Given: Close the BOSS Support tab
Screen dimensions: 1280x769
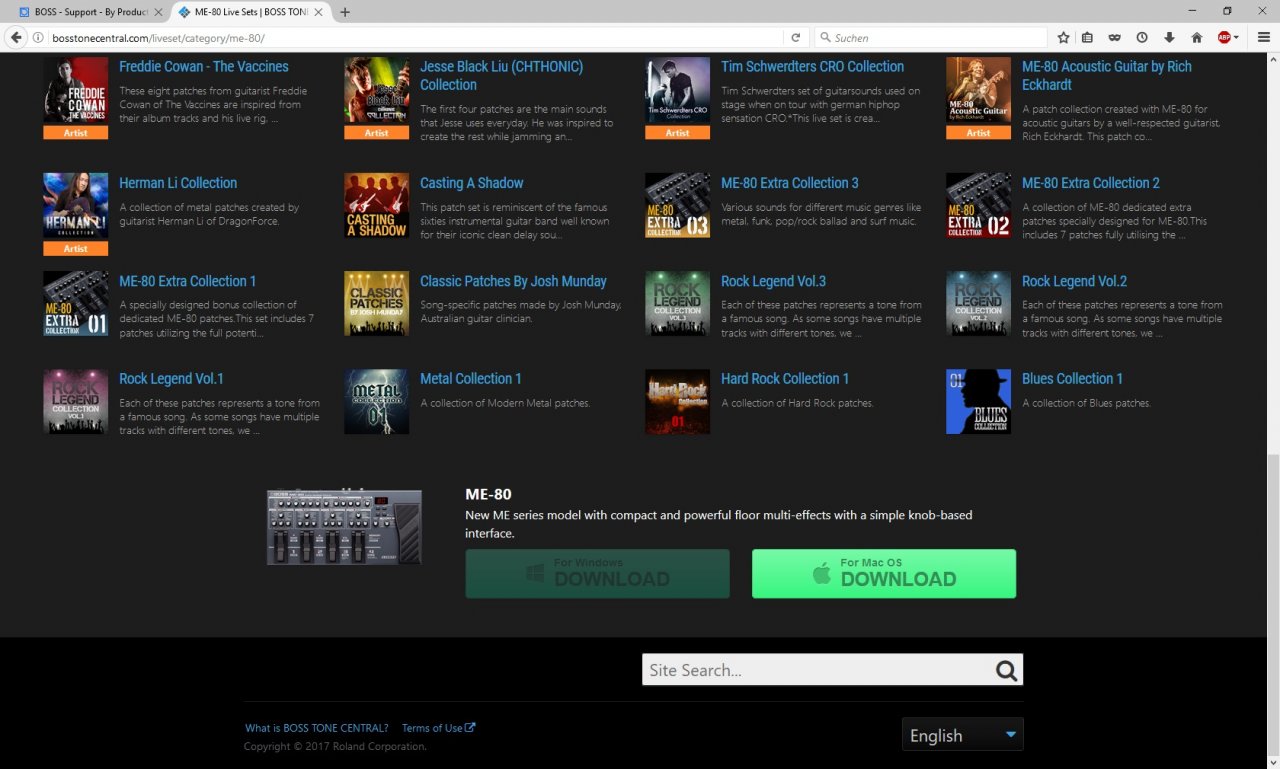Looking at the screenshot, I should point(158,12).
